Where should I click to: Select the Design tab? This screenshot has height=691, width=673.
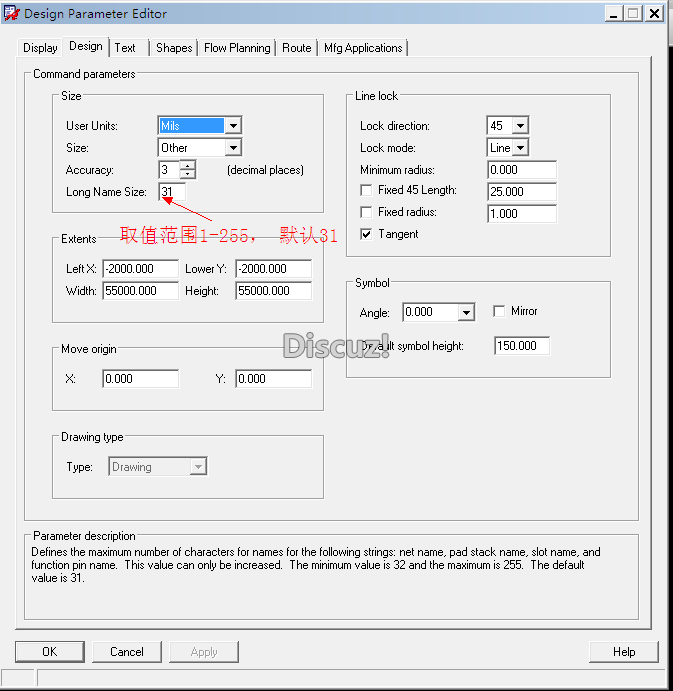pos(86,46)
